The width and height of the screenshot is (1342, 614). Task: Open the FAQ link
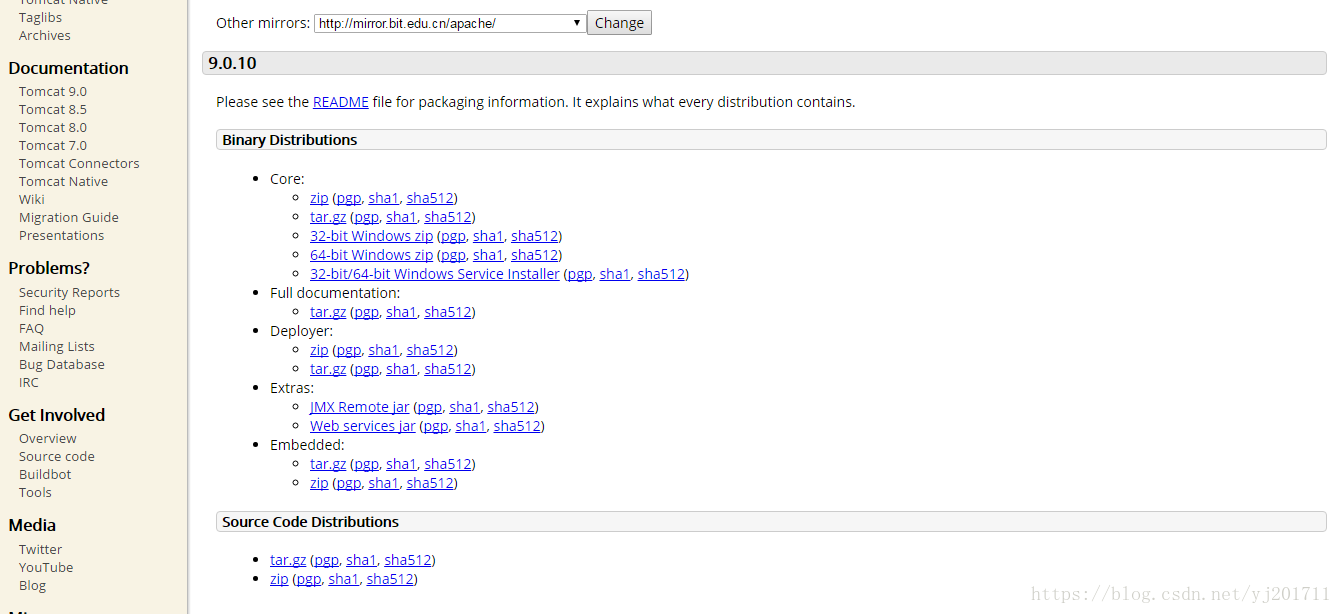pyautogui.click(x=31, y=328)
